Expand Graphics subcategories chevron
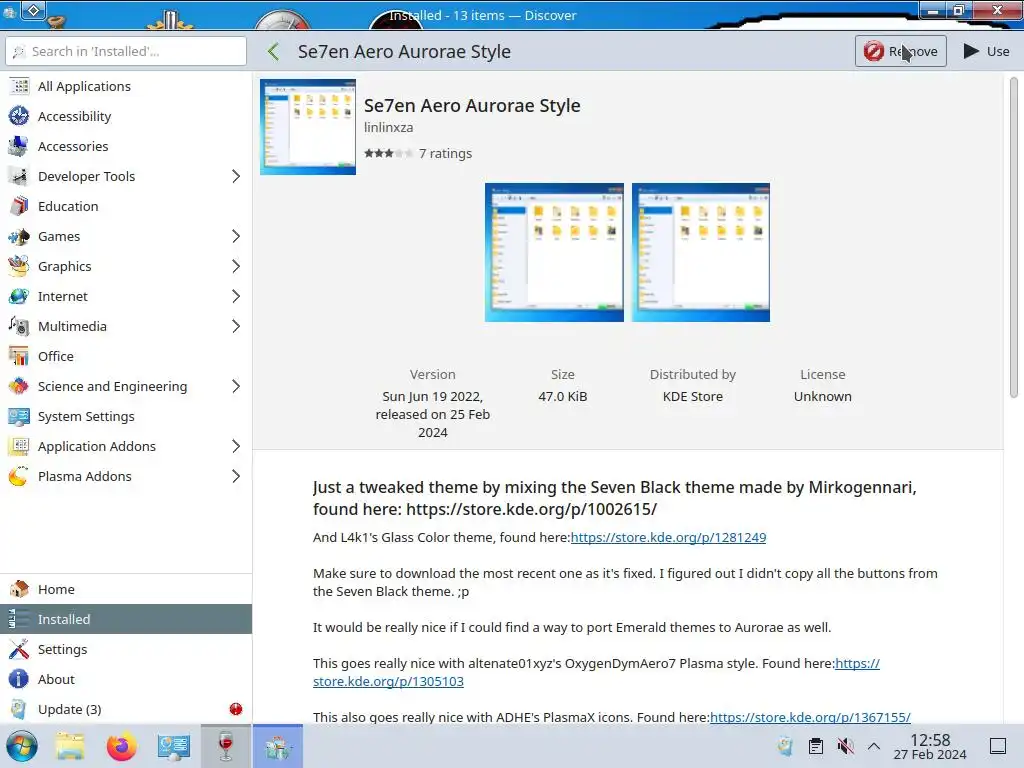This screenshot has width=1024, height=768. click(x=236, y=266)
